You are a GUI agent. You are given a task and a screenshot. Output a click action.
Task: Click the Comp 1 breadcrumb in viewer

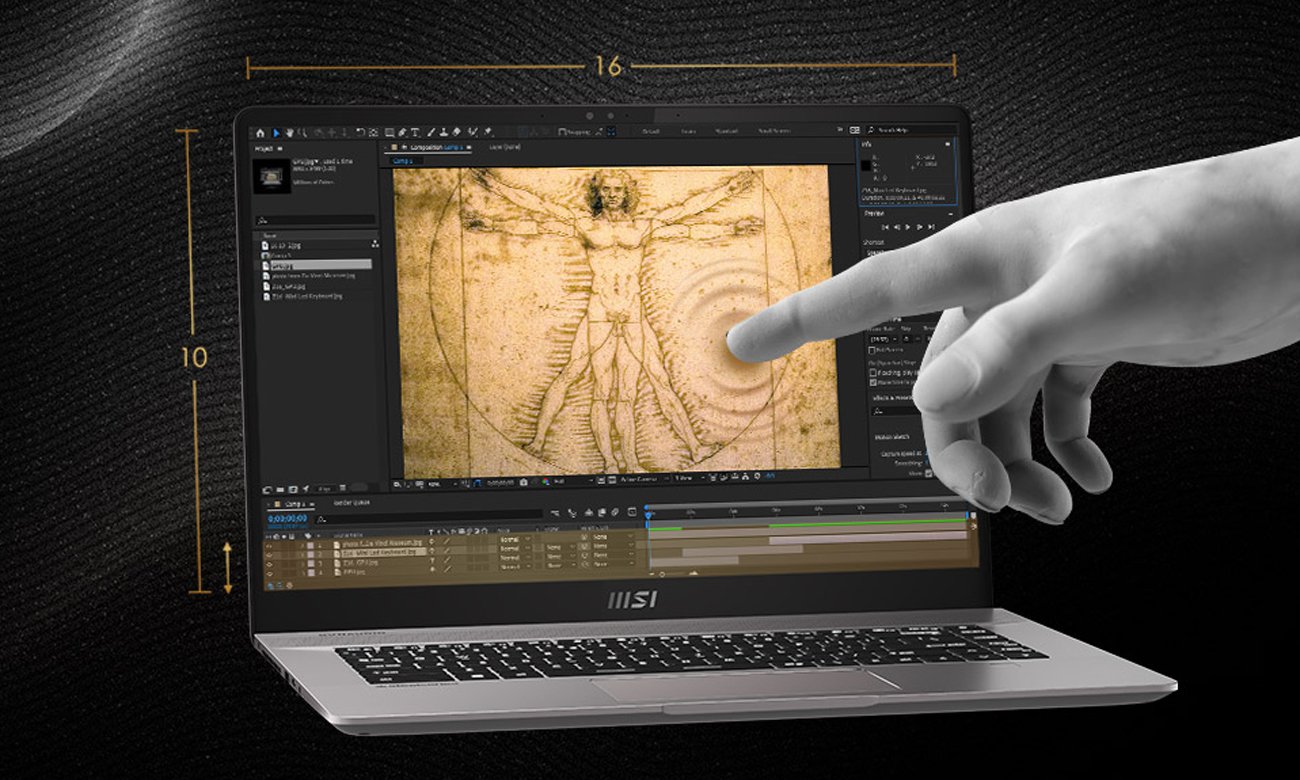click(x=403, y=161)
